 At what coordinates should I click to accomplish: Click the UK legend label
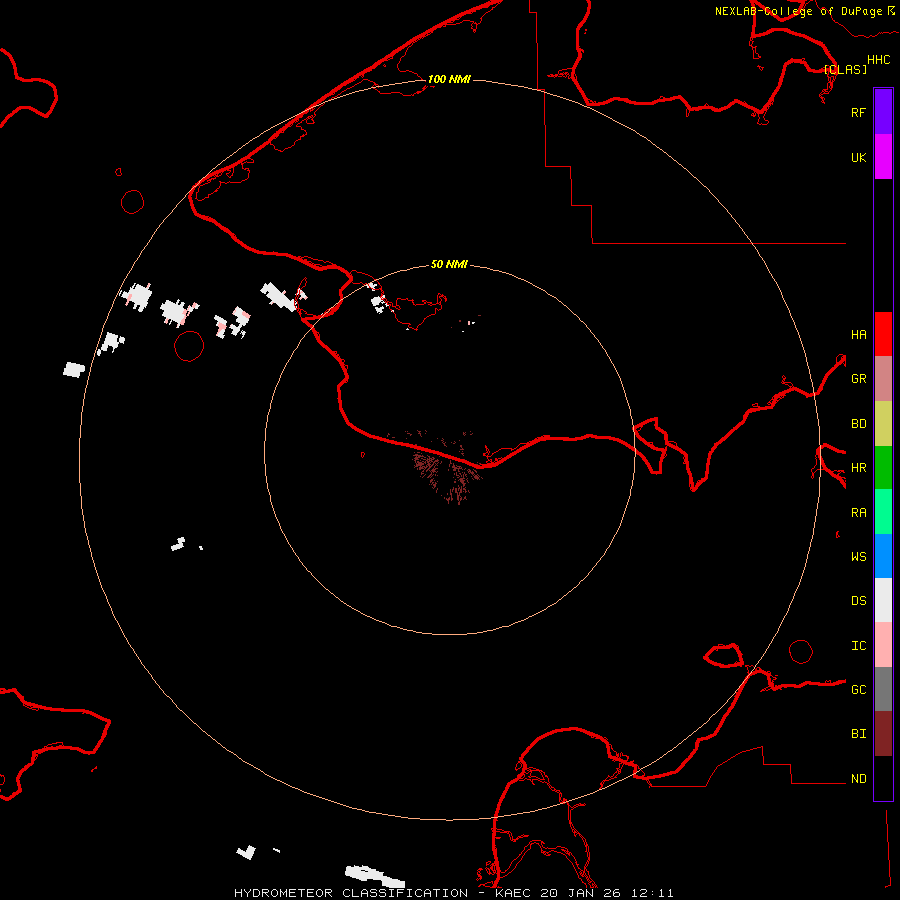tap(858, 157)
